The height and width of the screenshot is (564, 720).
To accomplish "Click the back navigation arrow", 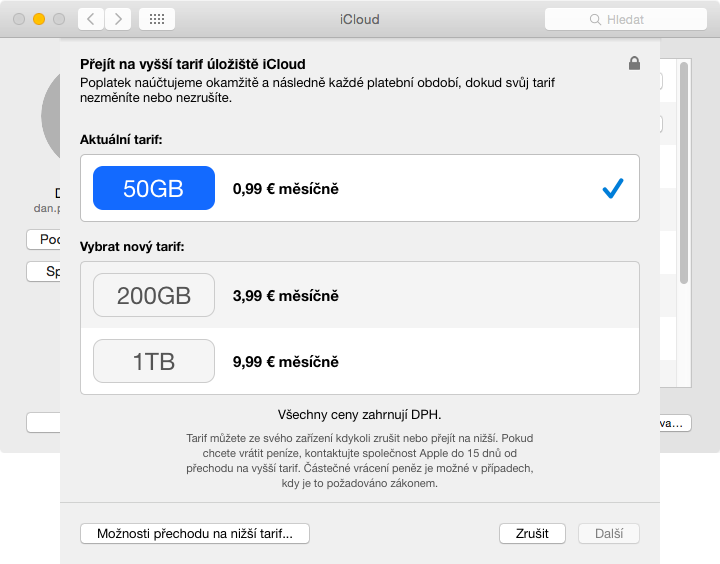I will pyautogui.click(x=91, y=19).
